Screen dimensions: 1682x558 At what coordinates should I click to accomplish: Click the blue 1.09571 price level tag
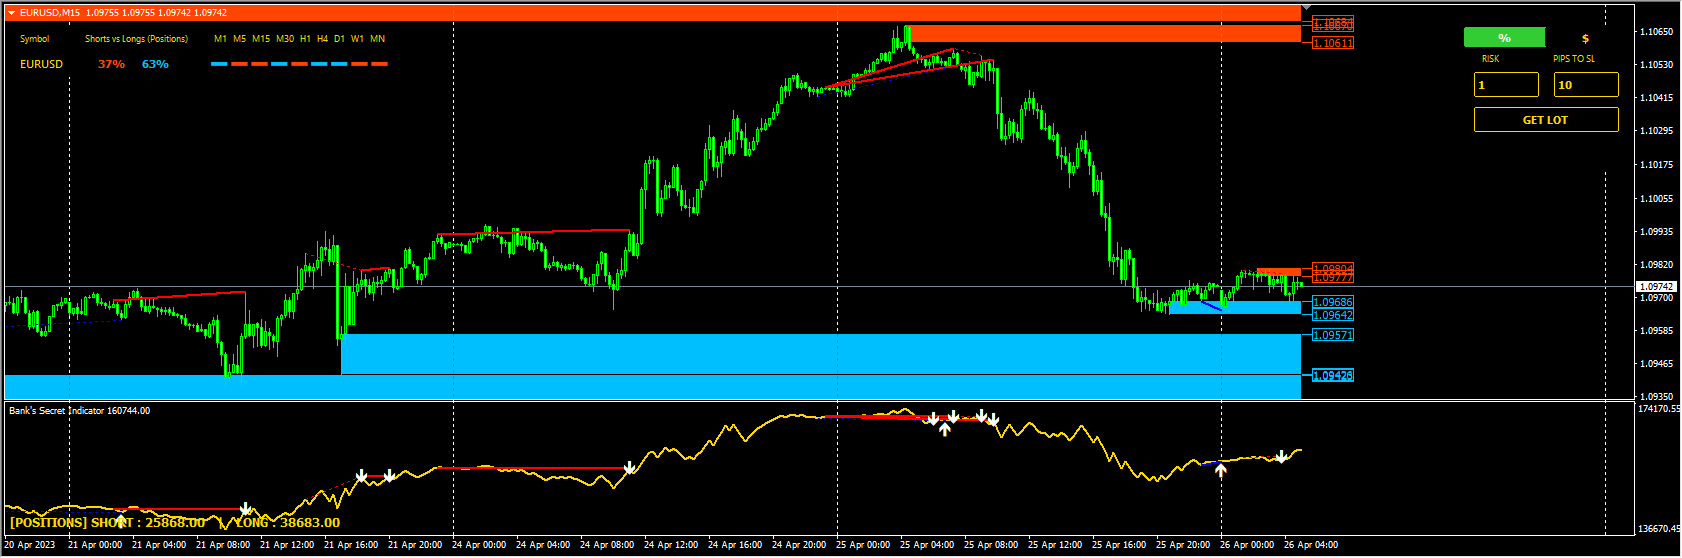click(1333, 335)
